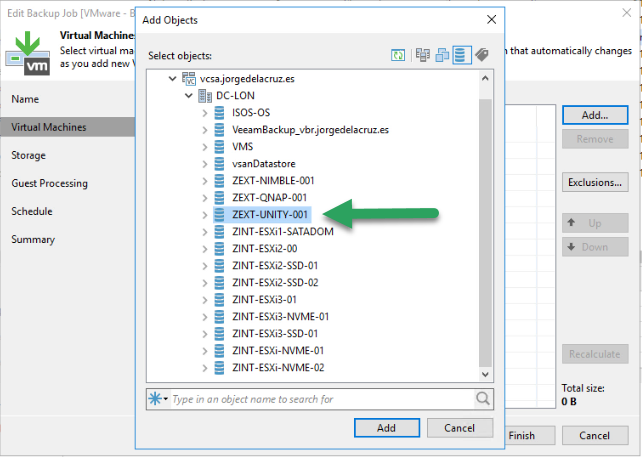
Task: Click Cancel in Edit Backup Job window
Action: [x=595, y=435]
